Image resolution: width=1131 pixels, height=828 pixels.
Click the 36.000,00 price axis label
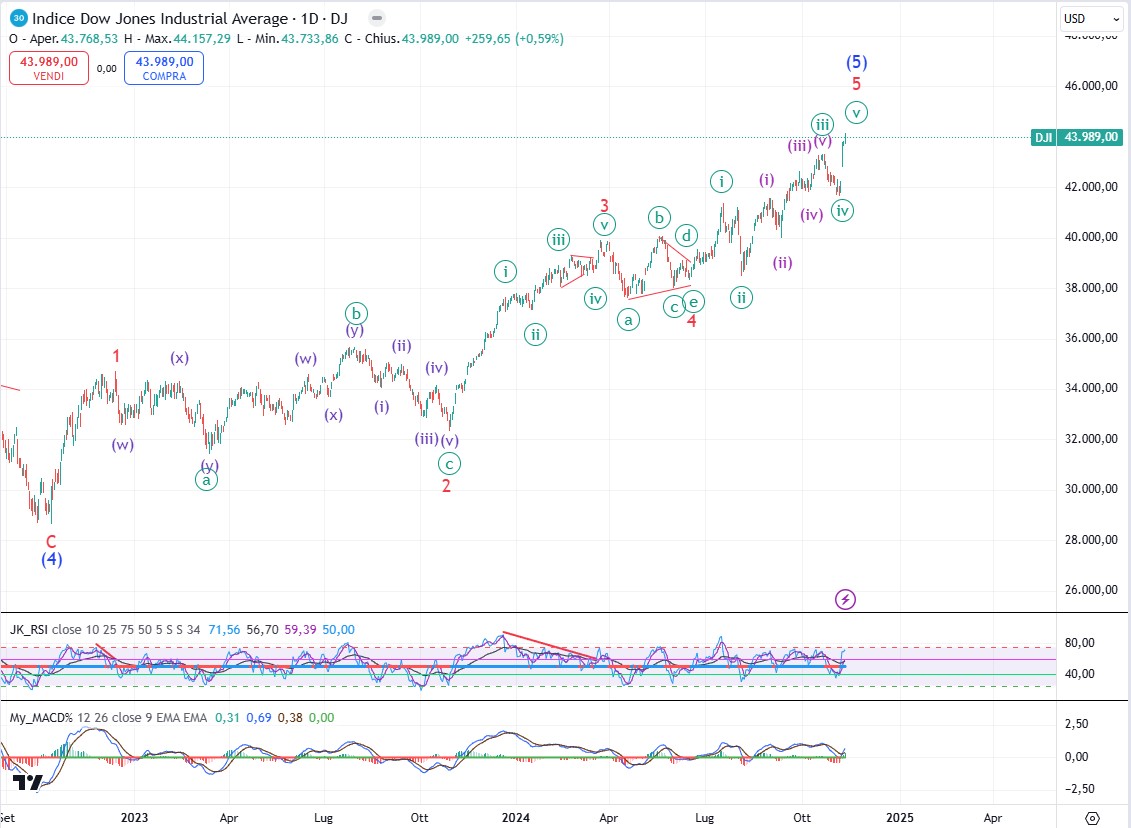(x=1091, y=338)
